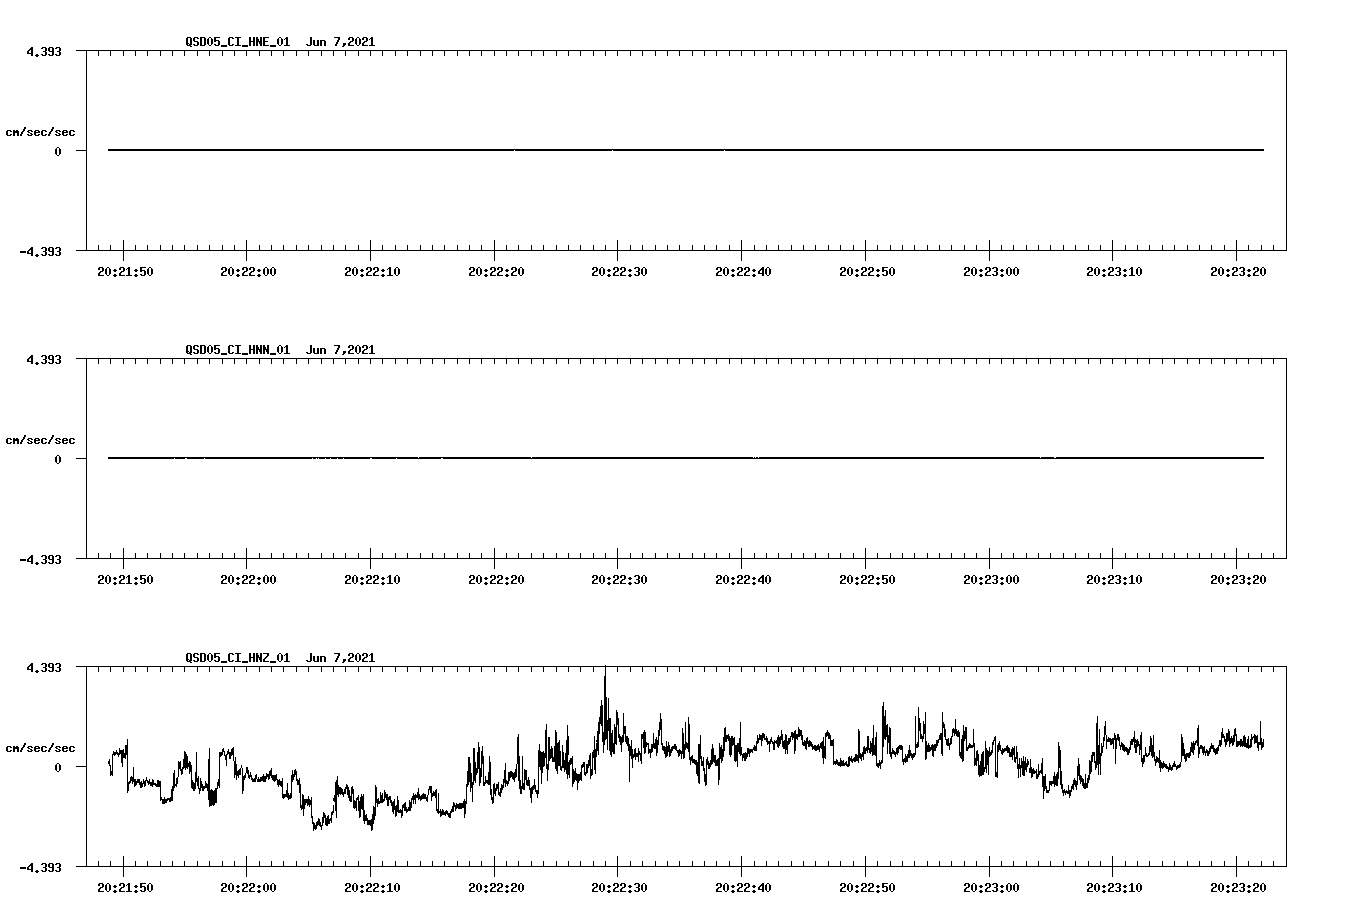This screenshot has height=924, width=1358.
Task: Click the flat trace line in HNN plot
Action: tap(686, 458)
